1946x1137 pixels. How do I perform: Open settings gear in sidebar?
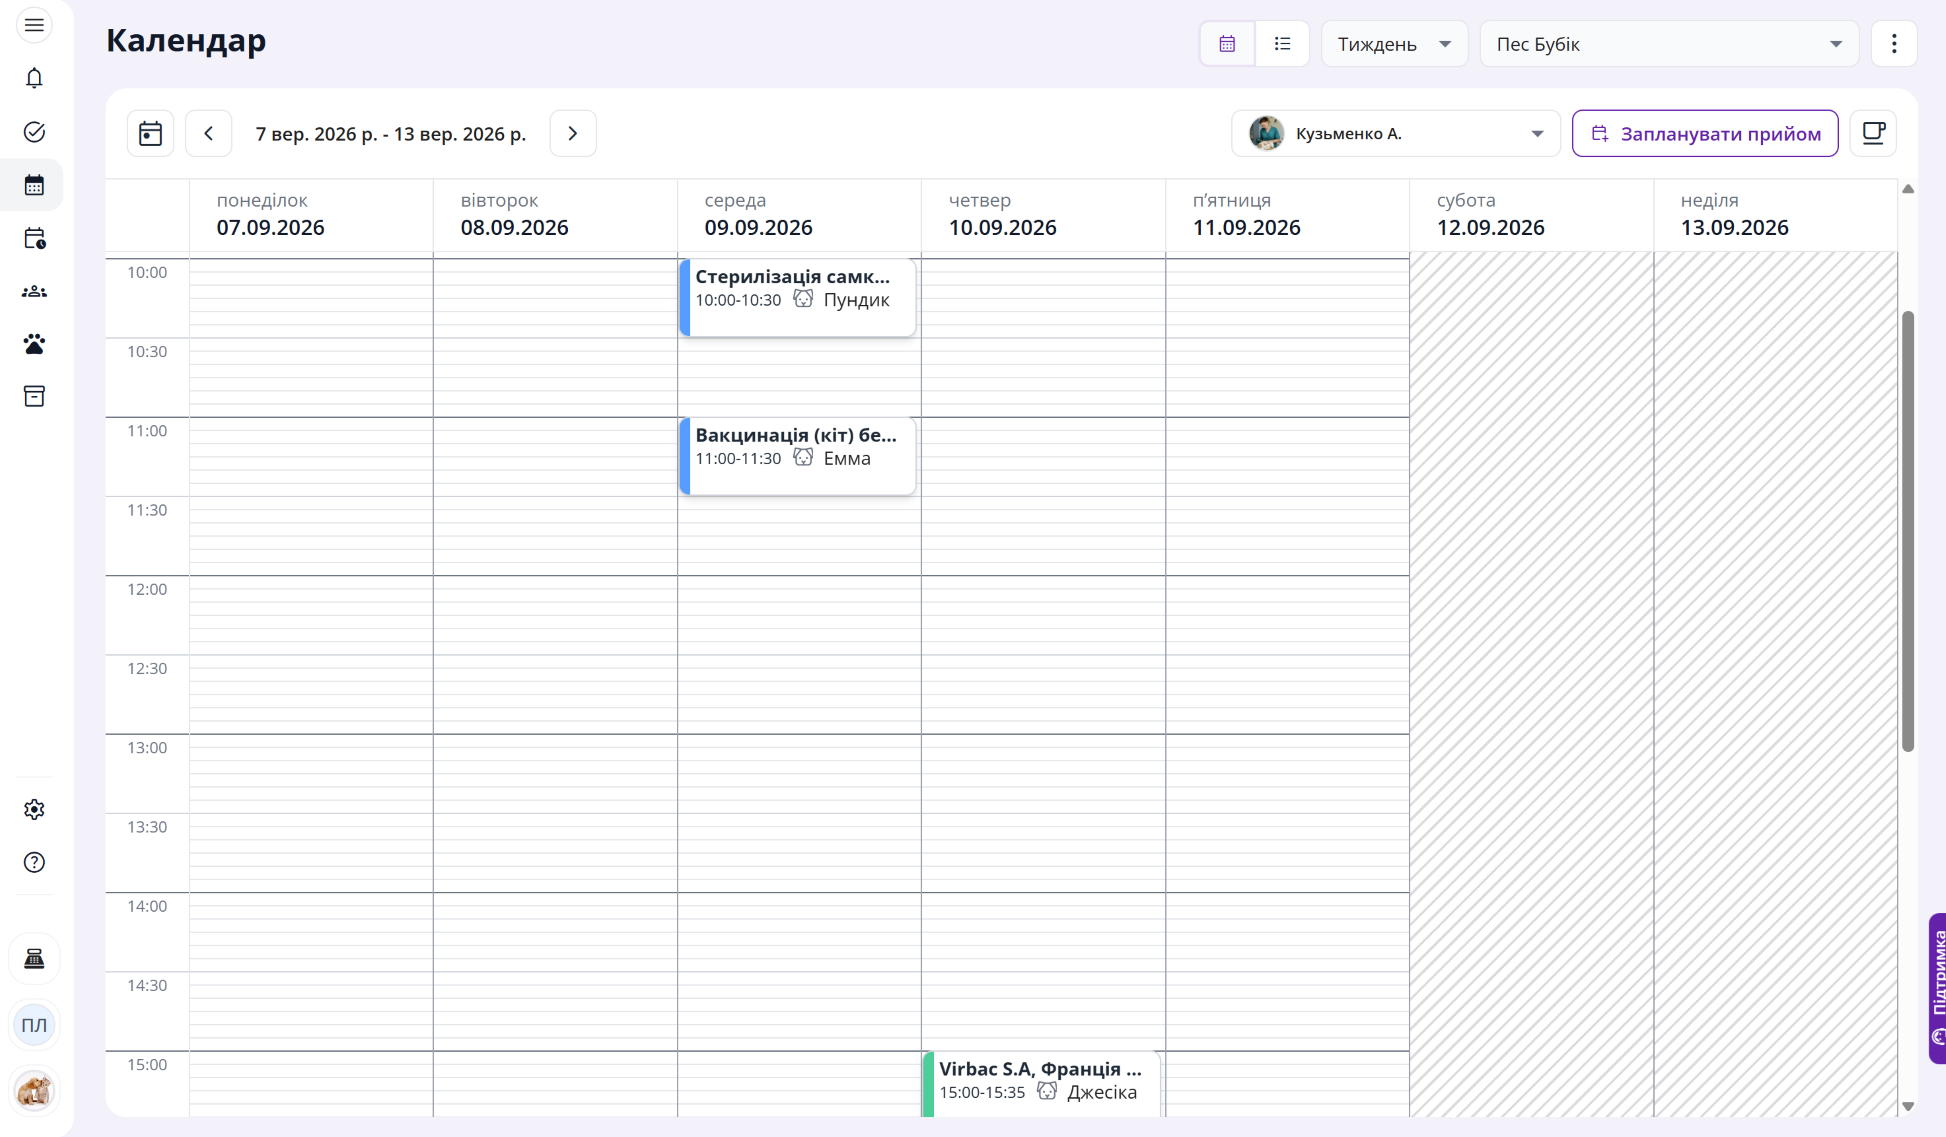[x=34, y=809]
